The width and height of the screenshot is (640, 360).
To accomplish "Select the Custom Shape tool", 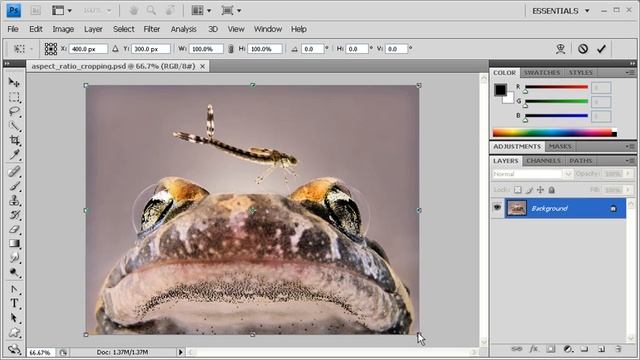I will (14, 333).
